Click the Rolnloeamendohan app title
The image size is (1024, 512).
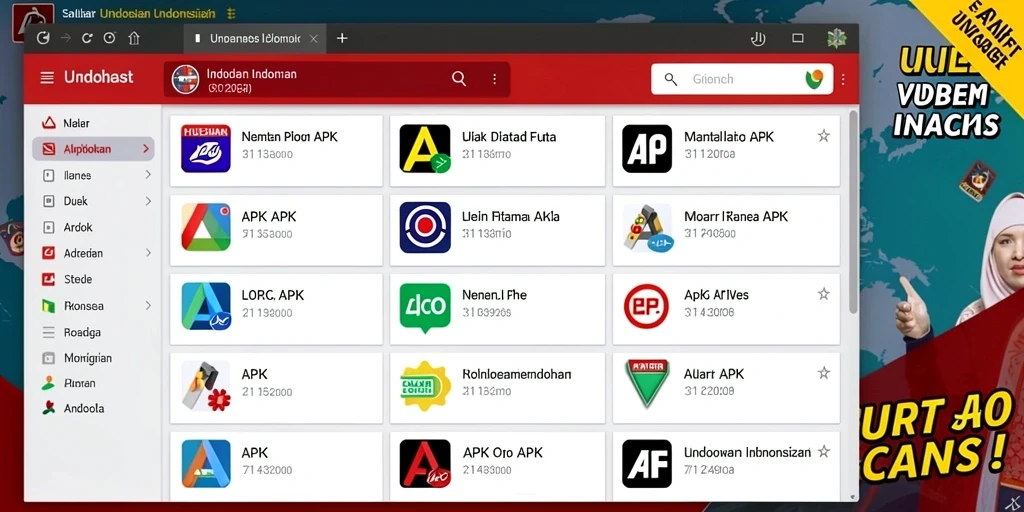tap(517, 374)
